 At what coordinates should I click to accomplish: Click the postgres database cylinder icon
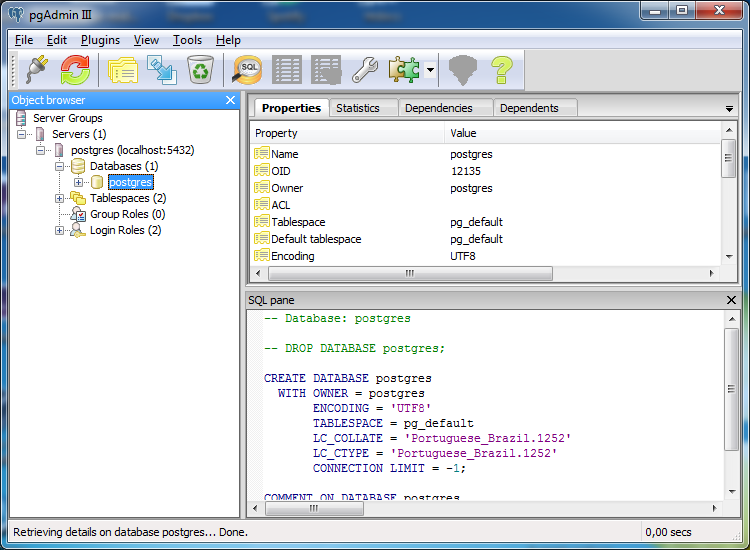(97, 182)
